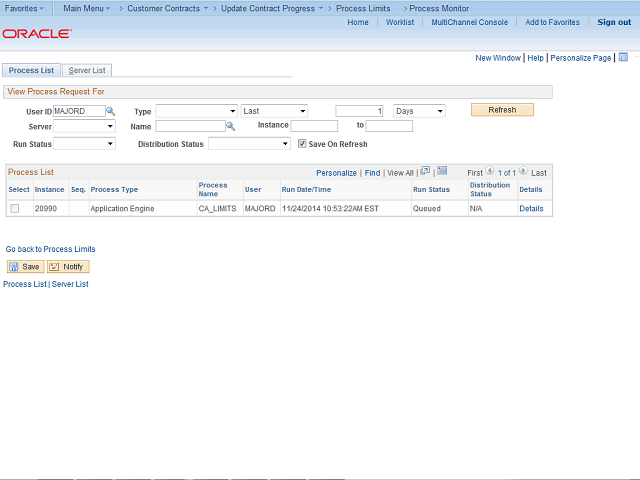Click the Oracle logo
This screenshot has height=480, width=640.
[37, 33]
